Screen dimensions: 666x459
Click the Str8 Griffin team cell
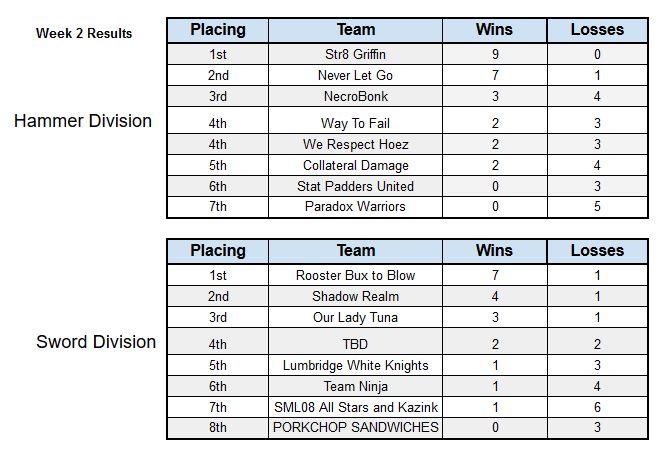356,54
